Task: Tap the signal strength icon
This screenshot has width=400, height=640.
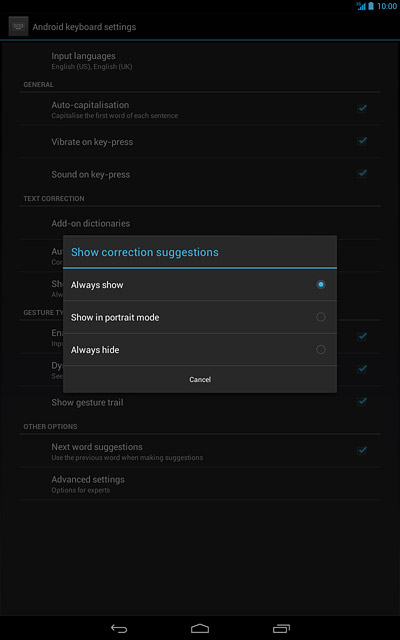Action: pyautogui.click(x=361, y=6)
